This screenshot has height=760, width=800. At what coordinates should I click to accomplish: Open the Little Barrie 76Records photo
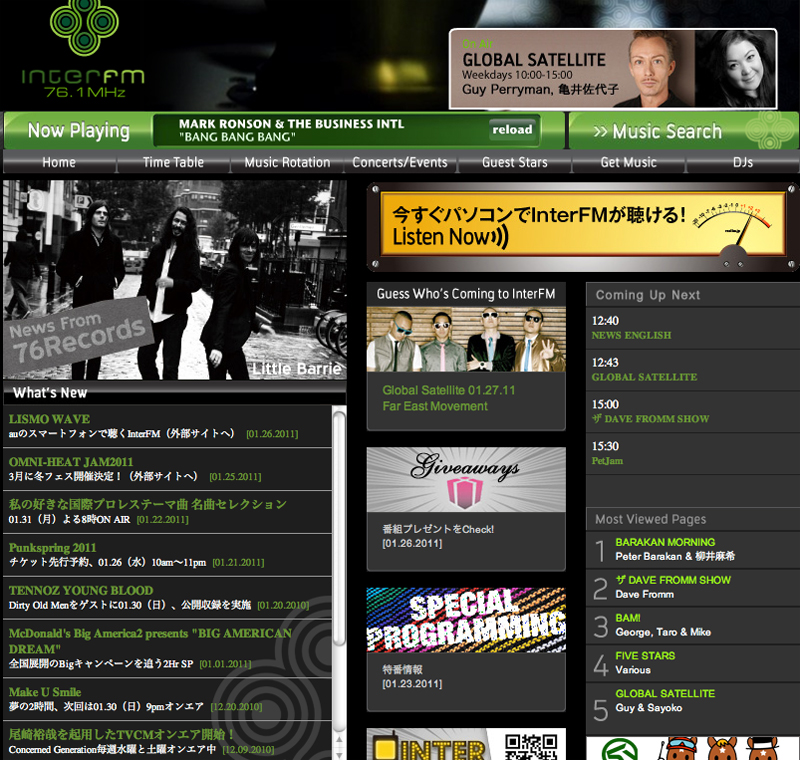[x=174, y=280]
